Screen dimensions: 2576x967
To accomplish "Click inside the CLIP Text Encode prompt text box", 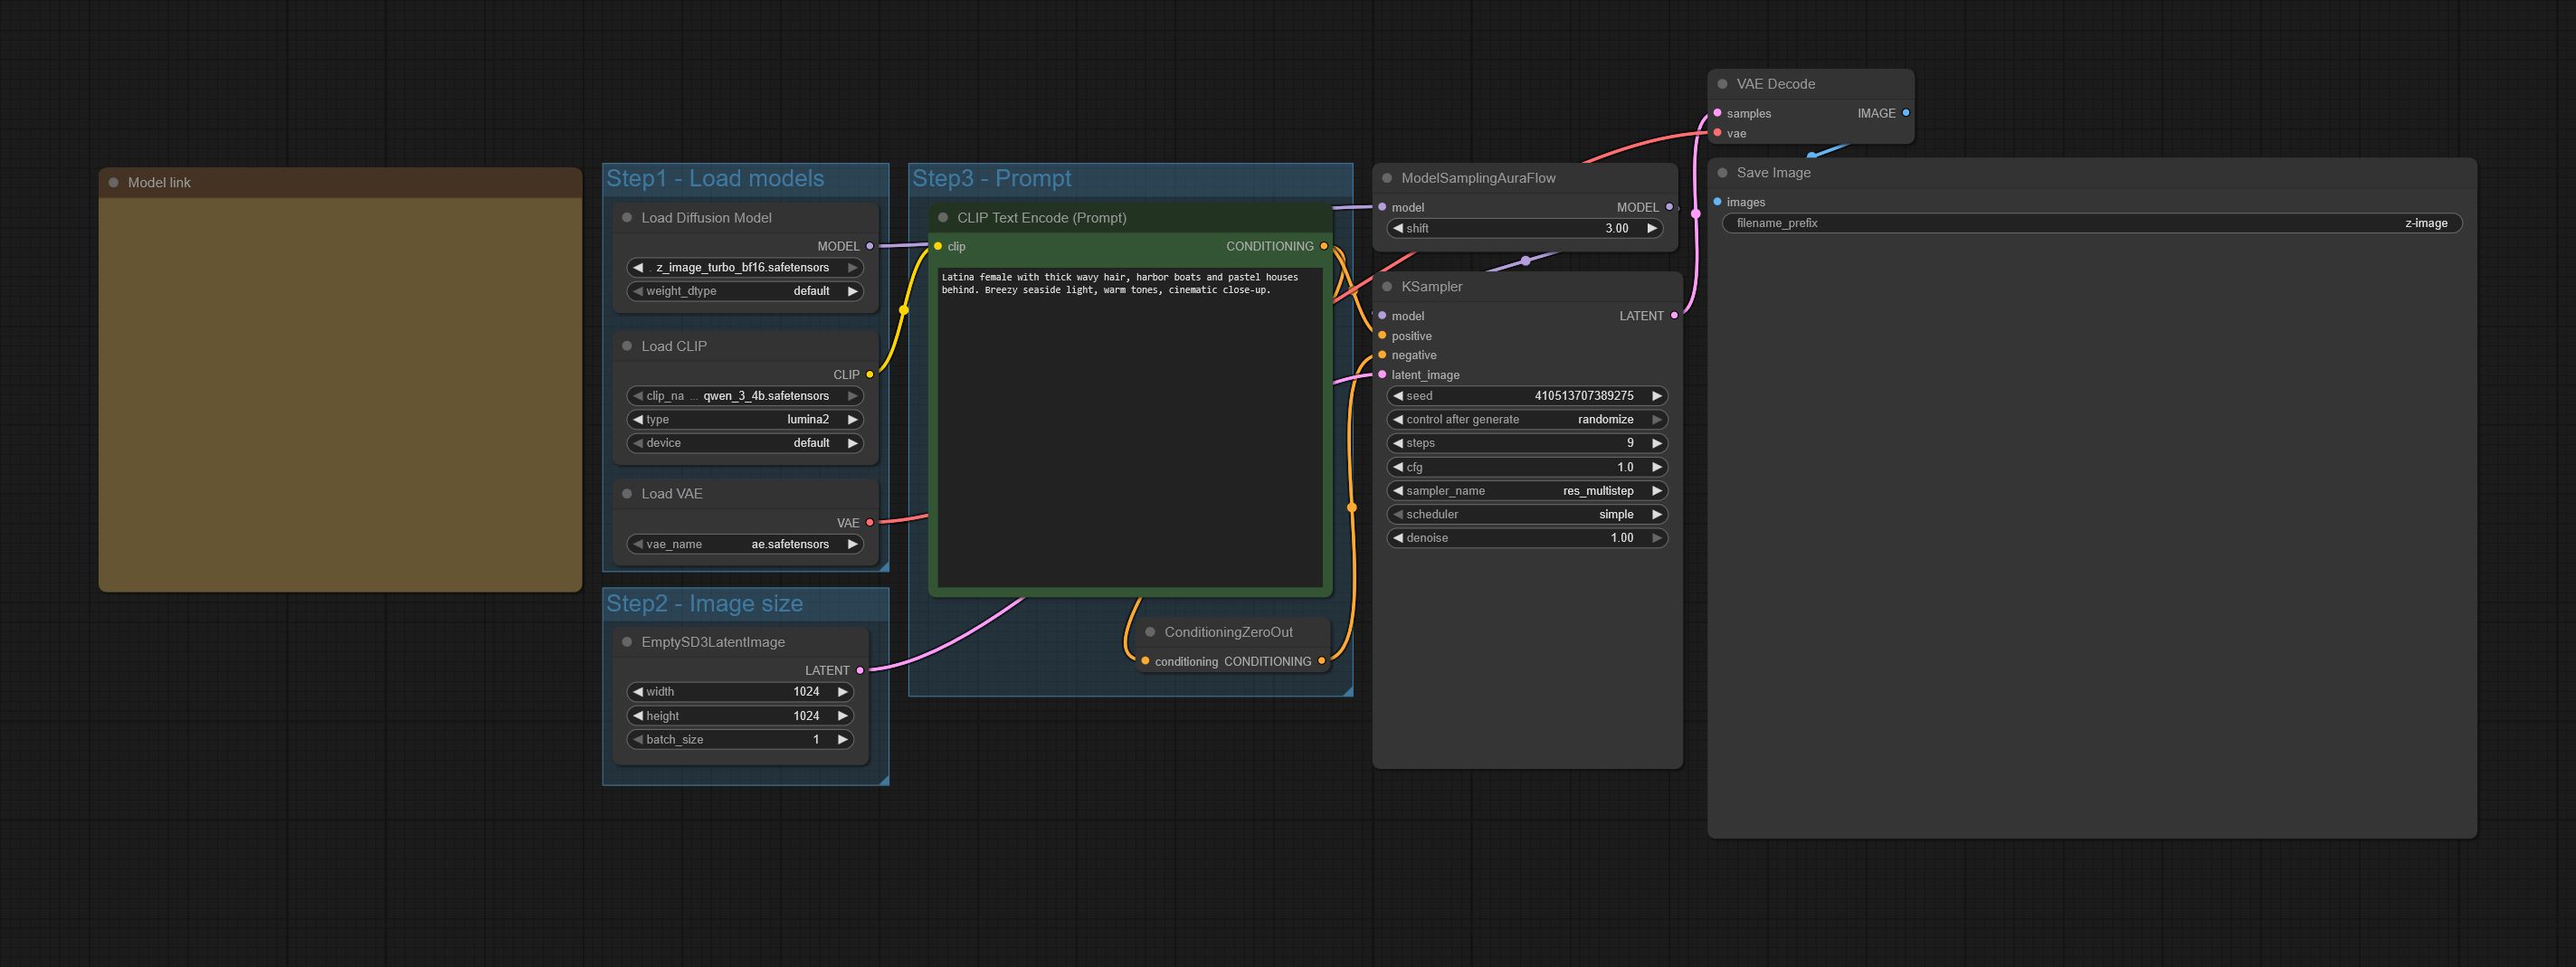I will click(x=1130, y=430).
